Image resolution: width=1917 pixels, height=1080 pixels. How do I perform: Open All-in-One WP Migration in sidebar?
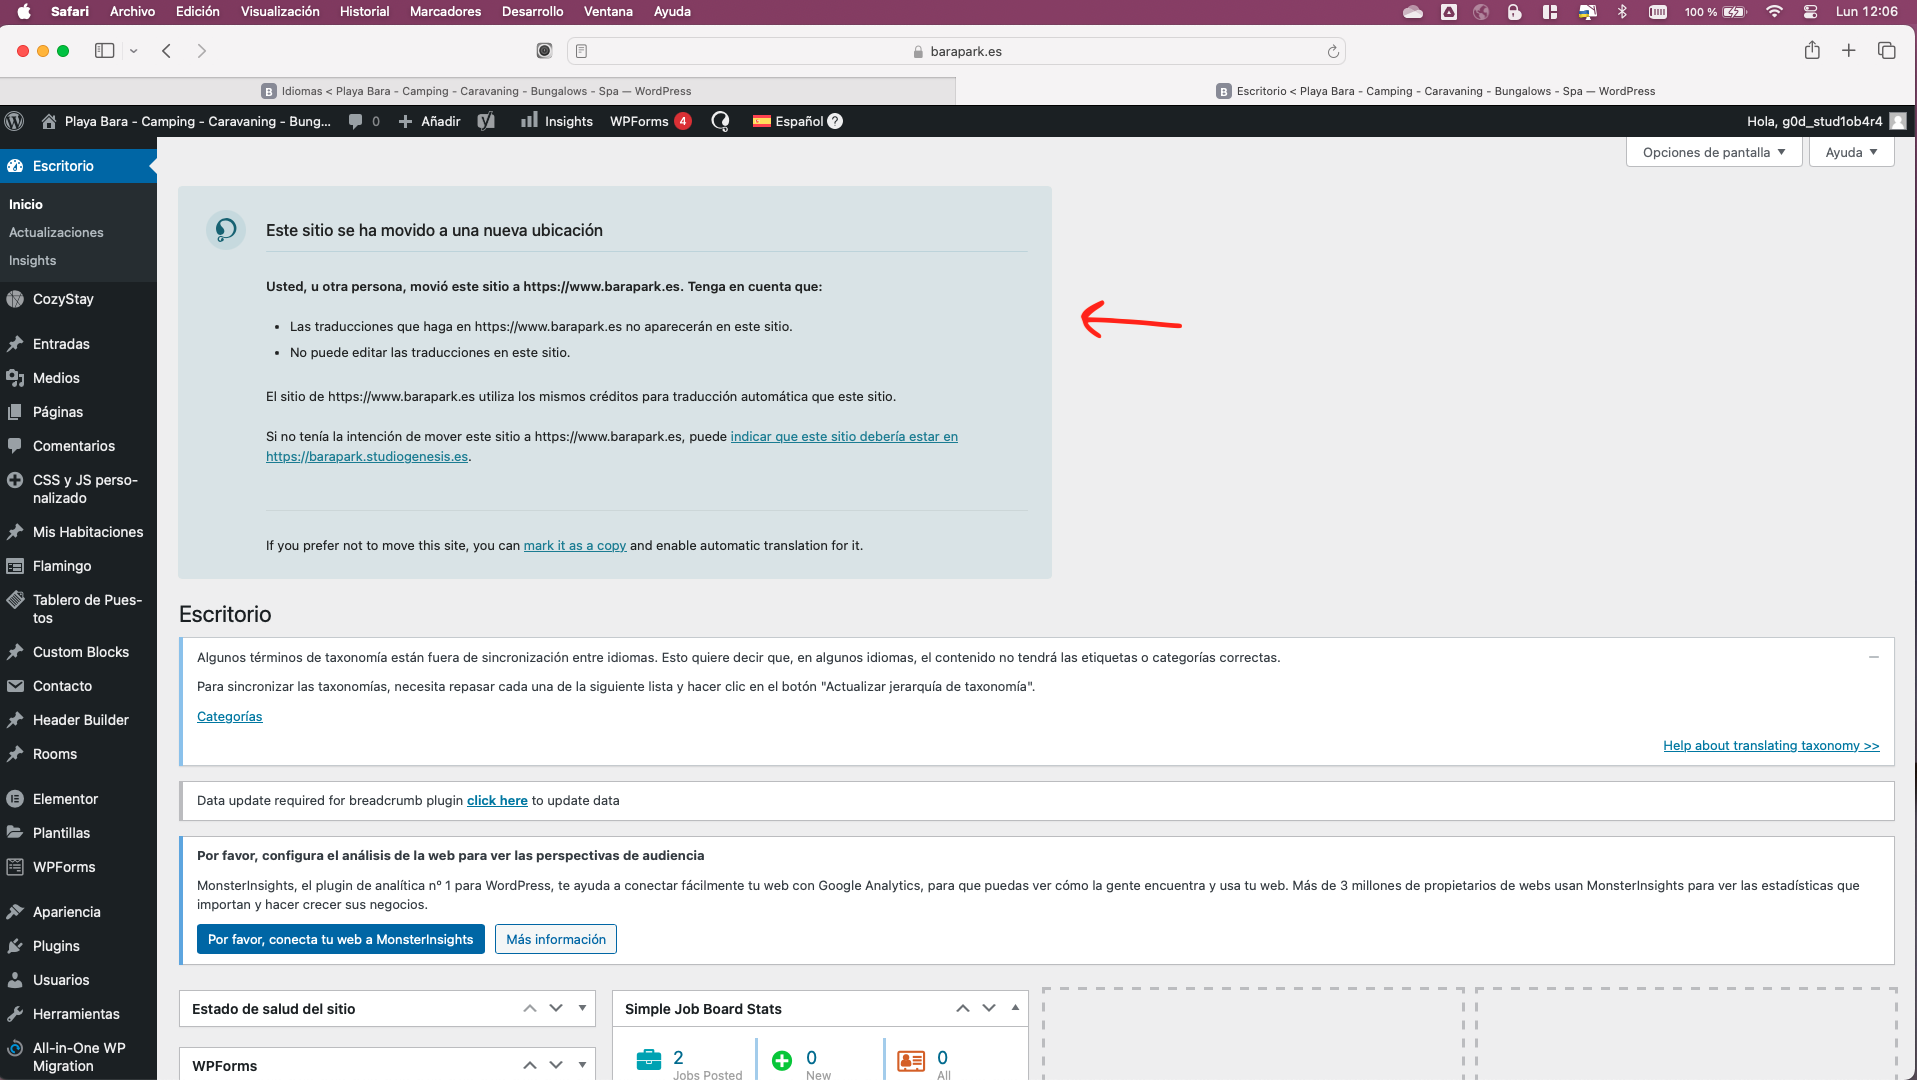point(78,1056)
